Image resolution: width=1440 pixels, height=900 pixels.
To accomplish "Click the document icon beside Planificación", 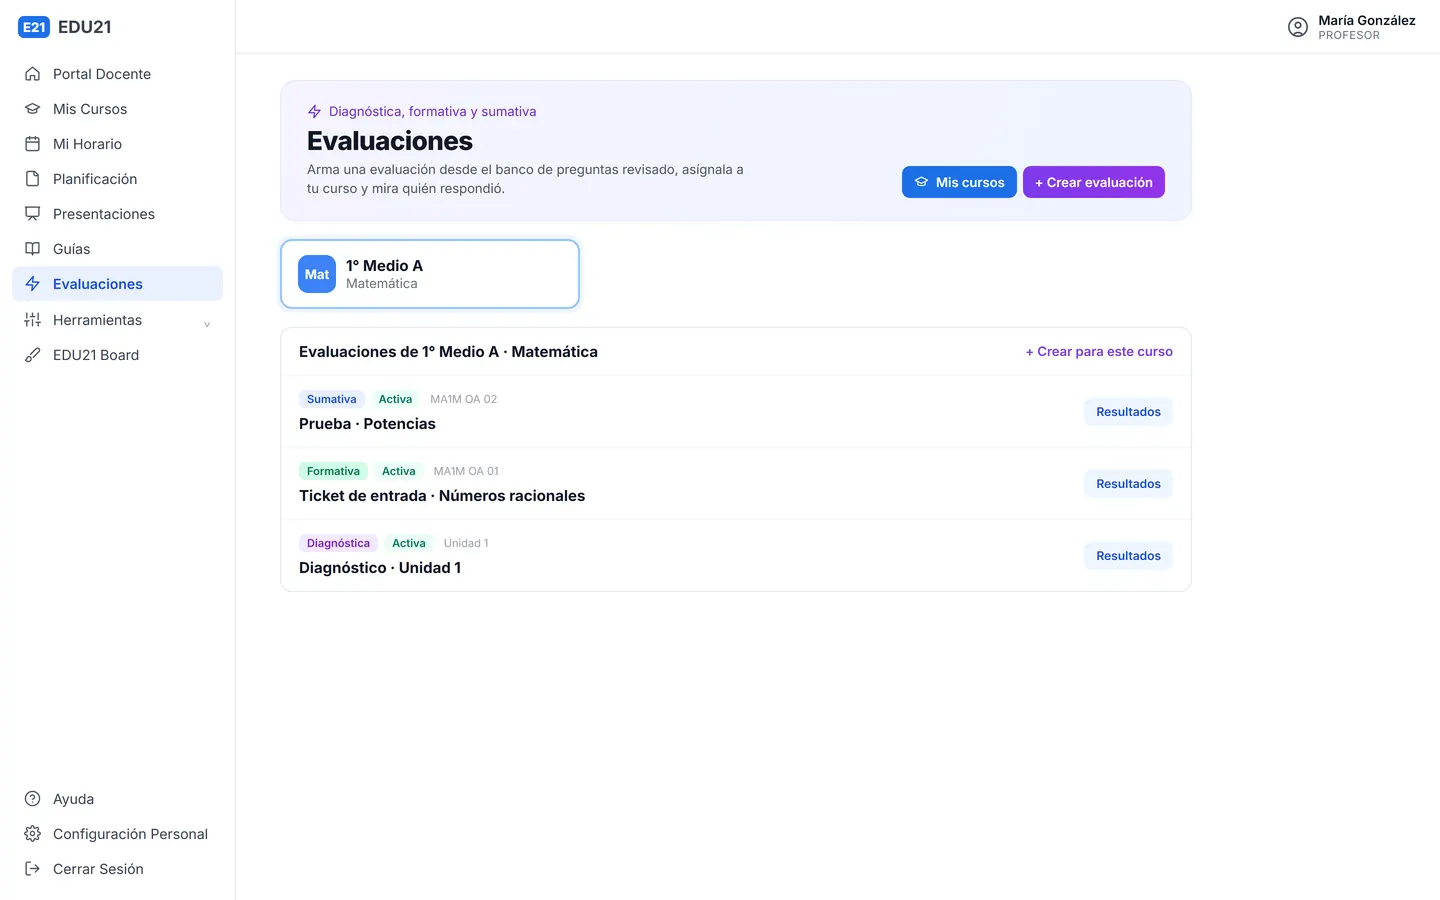I will (x=33, y=179).
